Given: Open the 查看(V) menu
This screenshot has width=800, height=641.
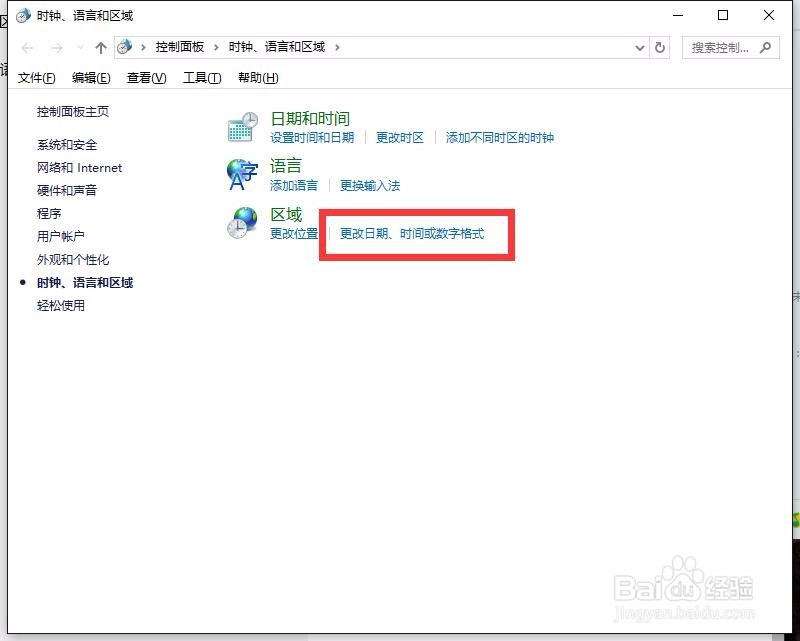Looking at the screenshot, I should [146, 78].
